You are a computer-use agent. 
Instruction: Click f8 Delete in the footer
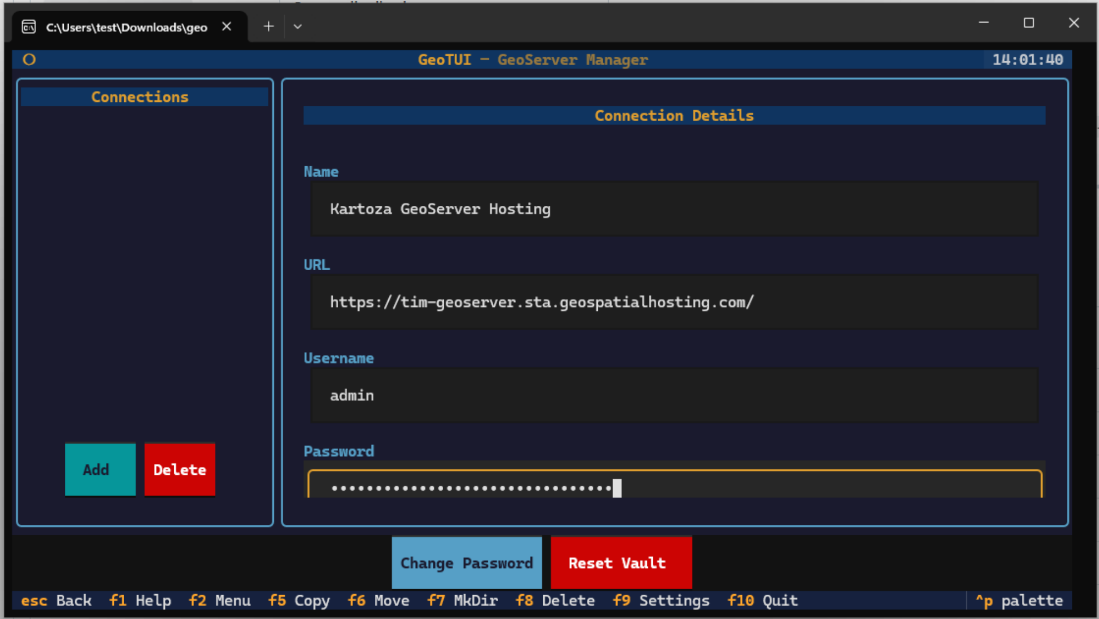(555, 601)
